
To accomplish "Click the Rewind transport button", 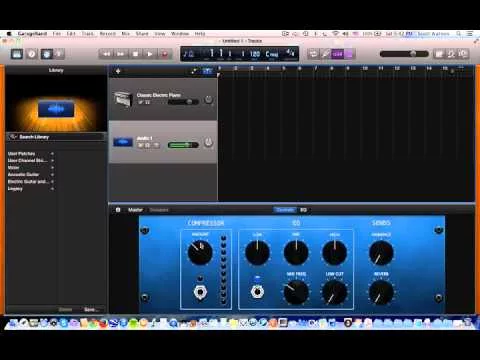I will click(x=106, y=54).
